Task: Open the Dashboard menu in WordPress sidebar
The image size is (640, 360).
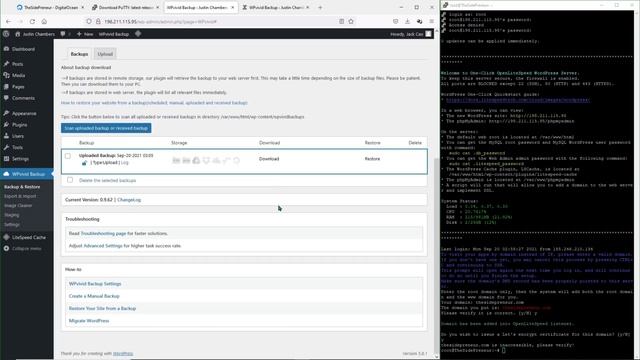Action: 23,49
